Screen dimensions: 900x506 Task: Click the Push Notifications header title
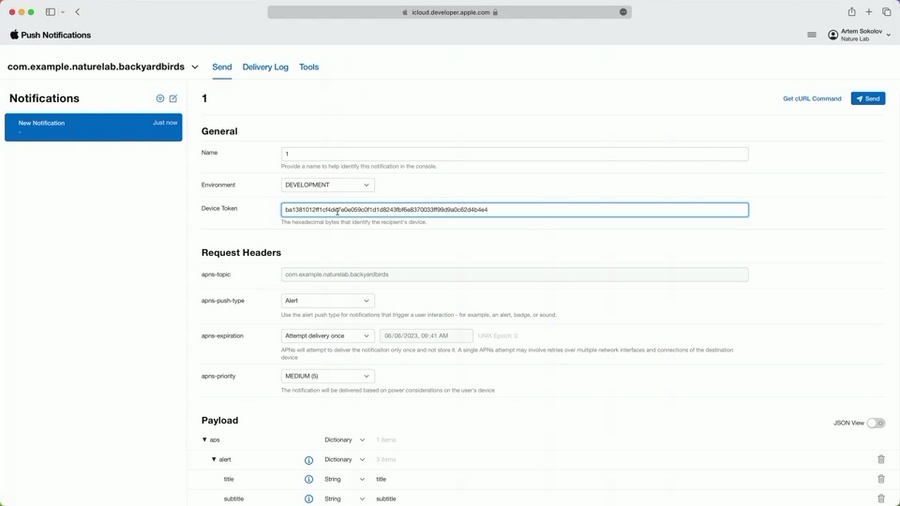pos(56,35)
